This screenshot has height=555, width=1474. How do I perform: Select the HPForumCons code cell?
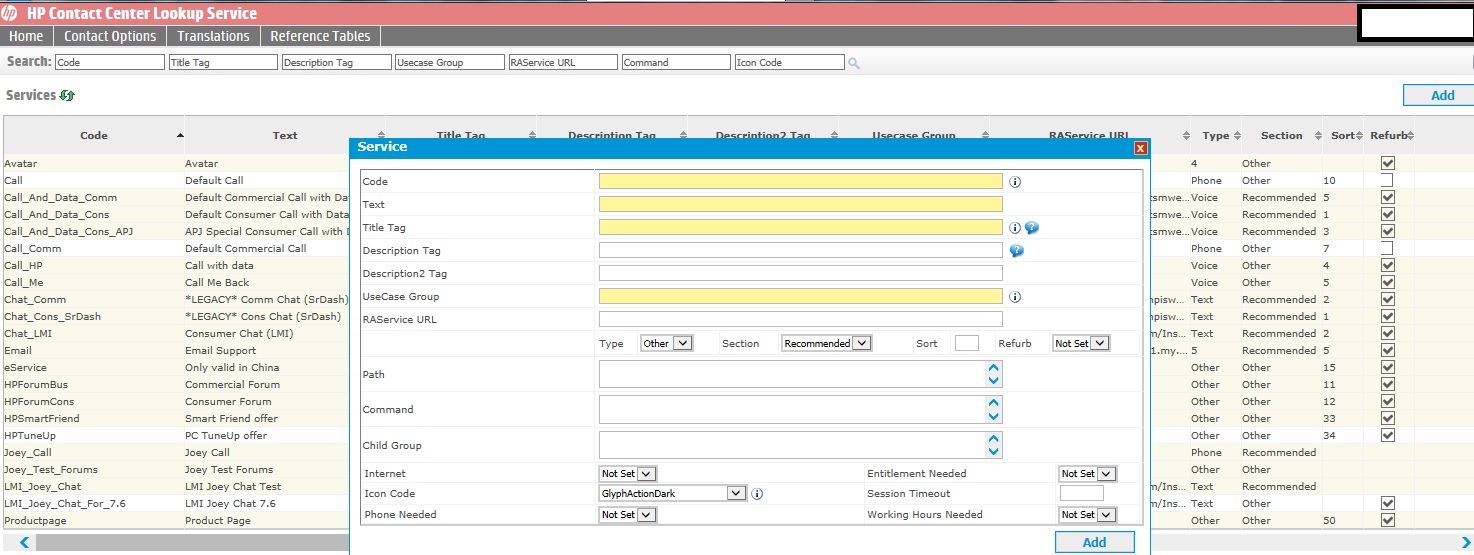coord(39,402)
